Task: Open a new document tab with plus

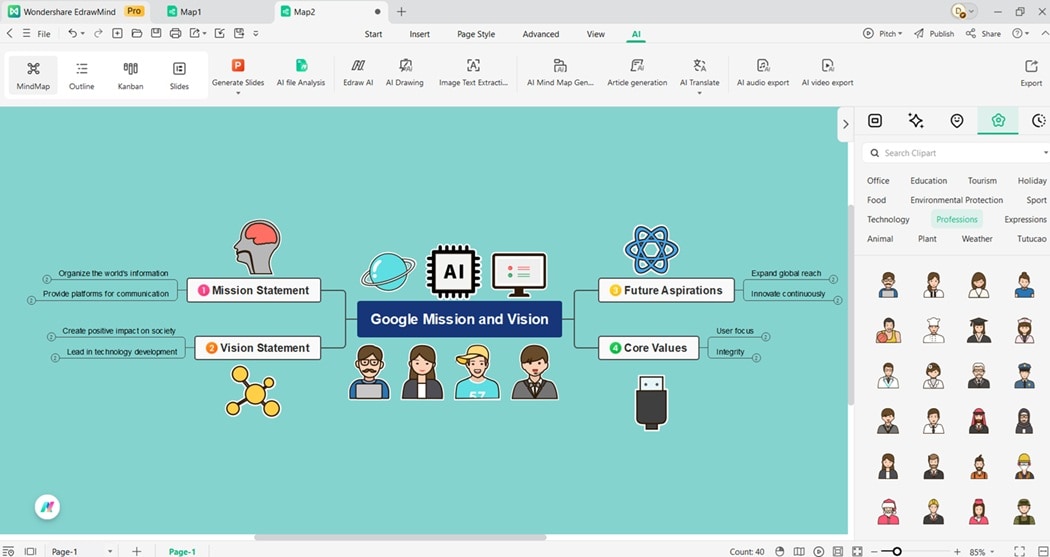Action: (401, 11)
